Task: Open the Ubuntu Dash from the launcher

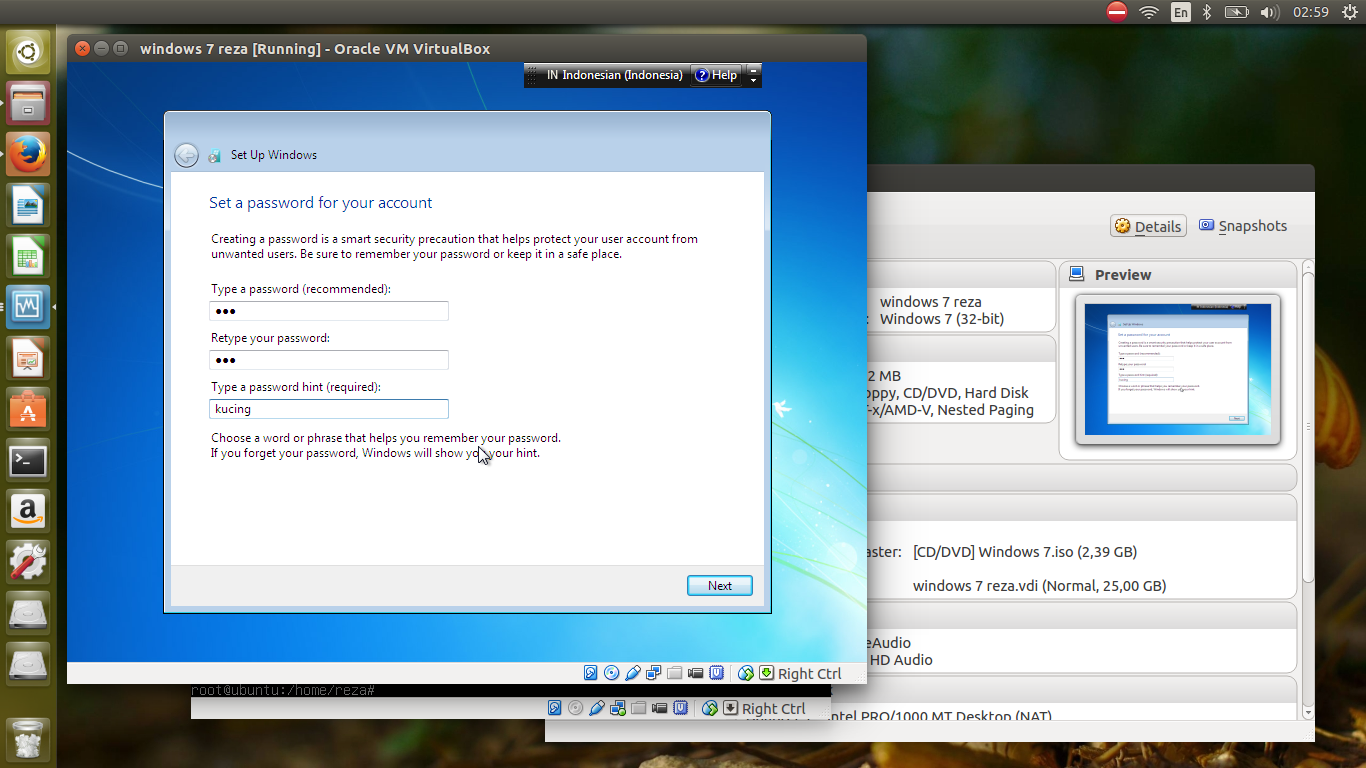Action: coord(28,51)
